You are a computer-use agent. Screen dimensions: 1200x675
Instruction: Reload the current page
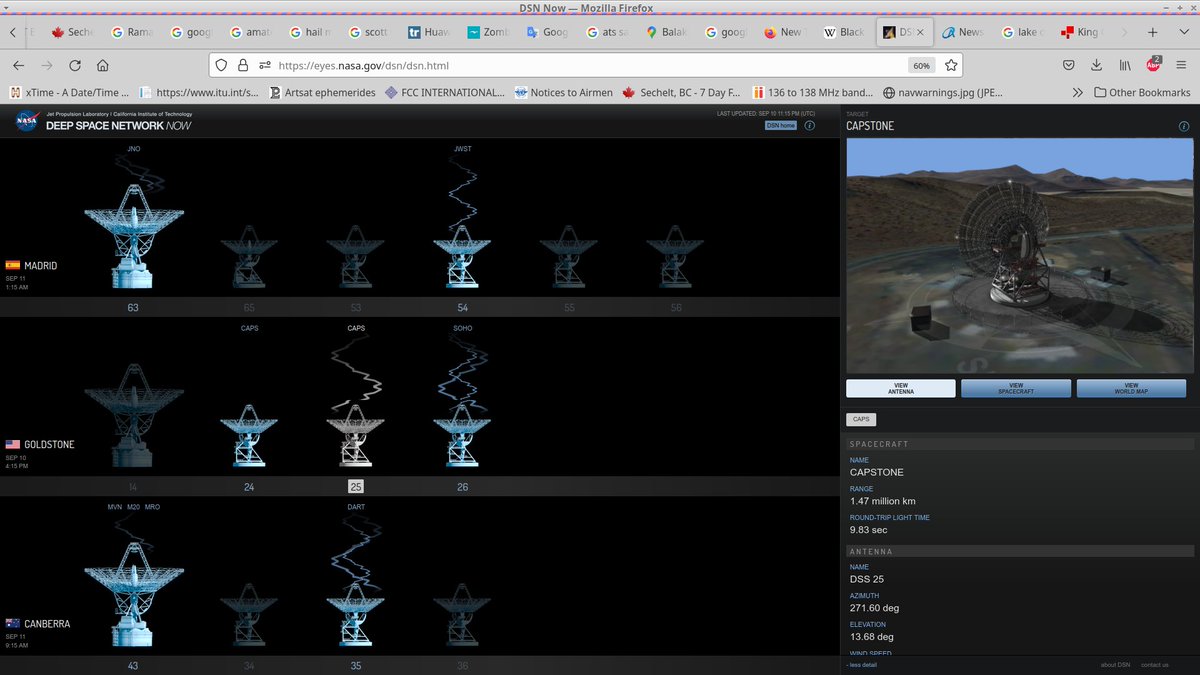tap(75, 65)
